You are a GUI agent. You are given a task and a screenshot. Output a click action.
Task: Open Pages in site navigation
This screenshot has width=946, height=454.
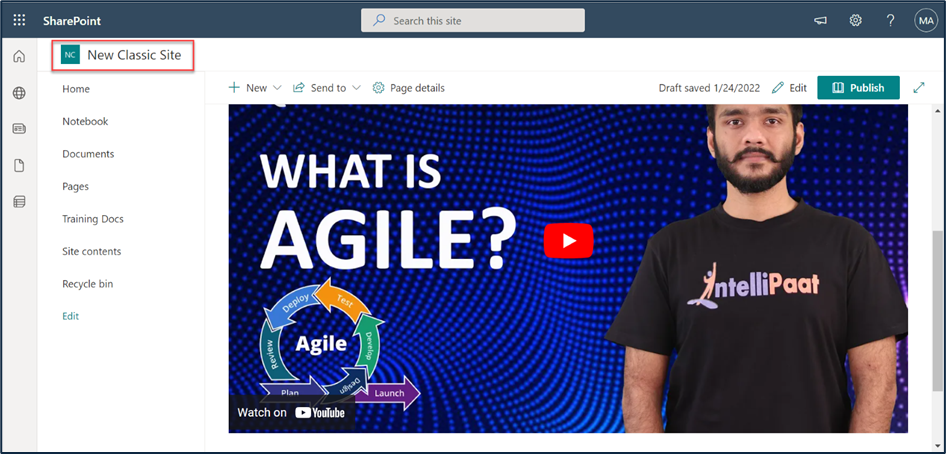click(x=75, y=186)
